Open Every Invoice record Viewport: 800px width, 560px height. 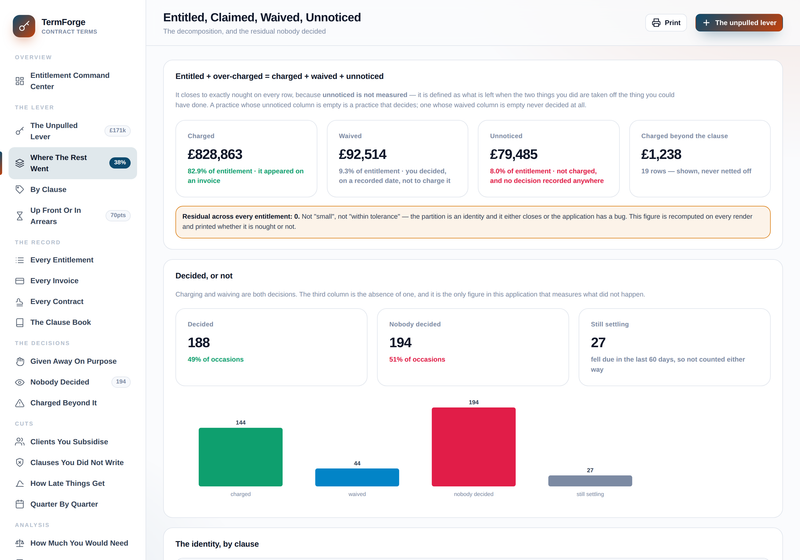(x=72, y=281)
